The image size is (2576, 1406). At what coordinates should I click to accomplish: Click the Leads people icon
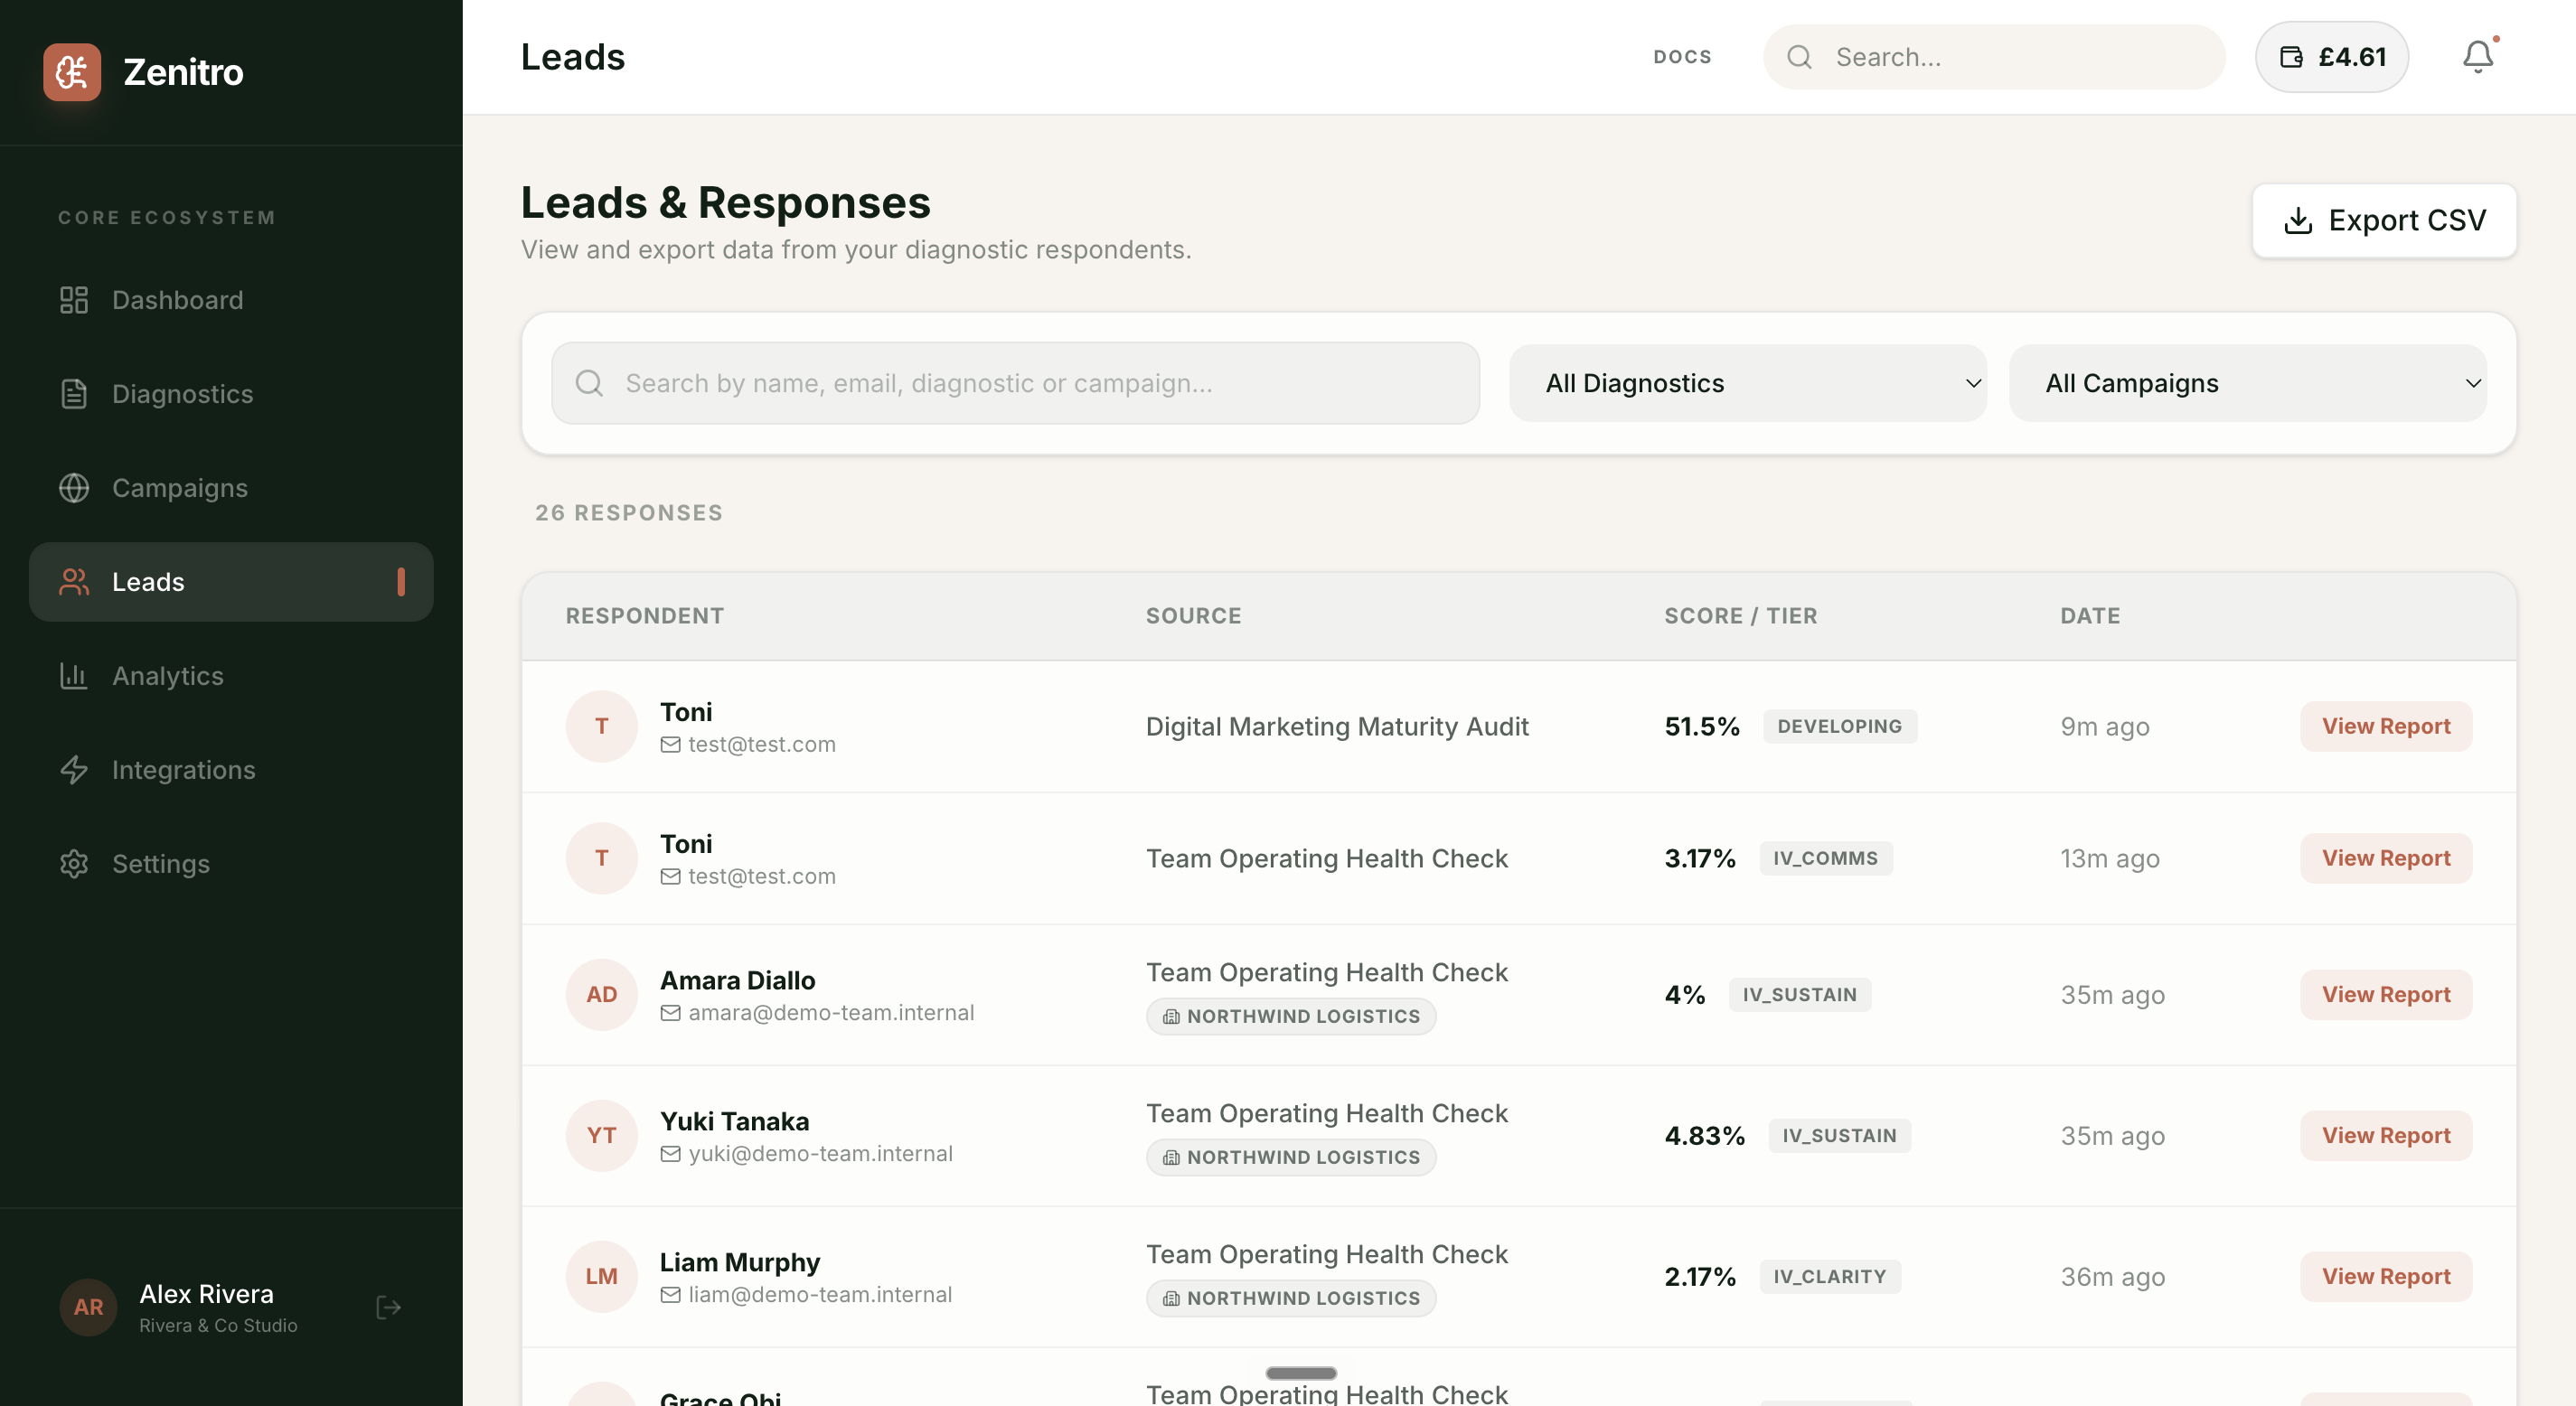coord(74,582)
